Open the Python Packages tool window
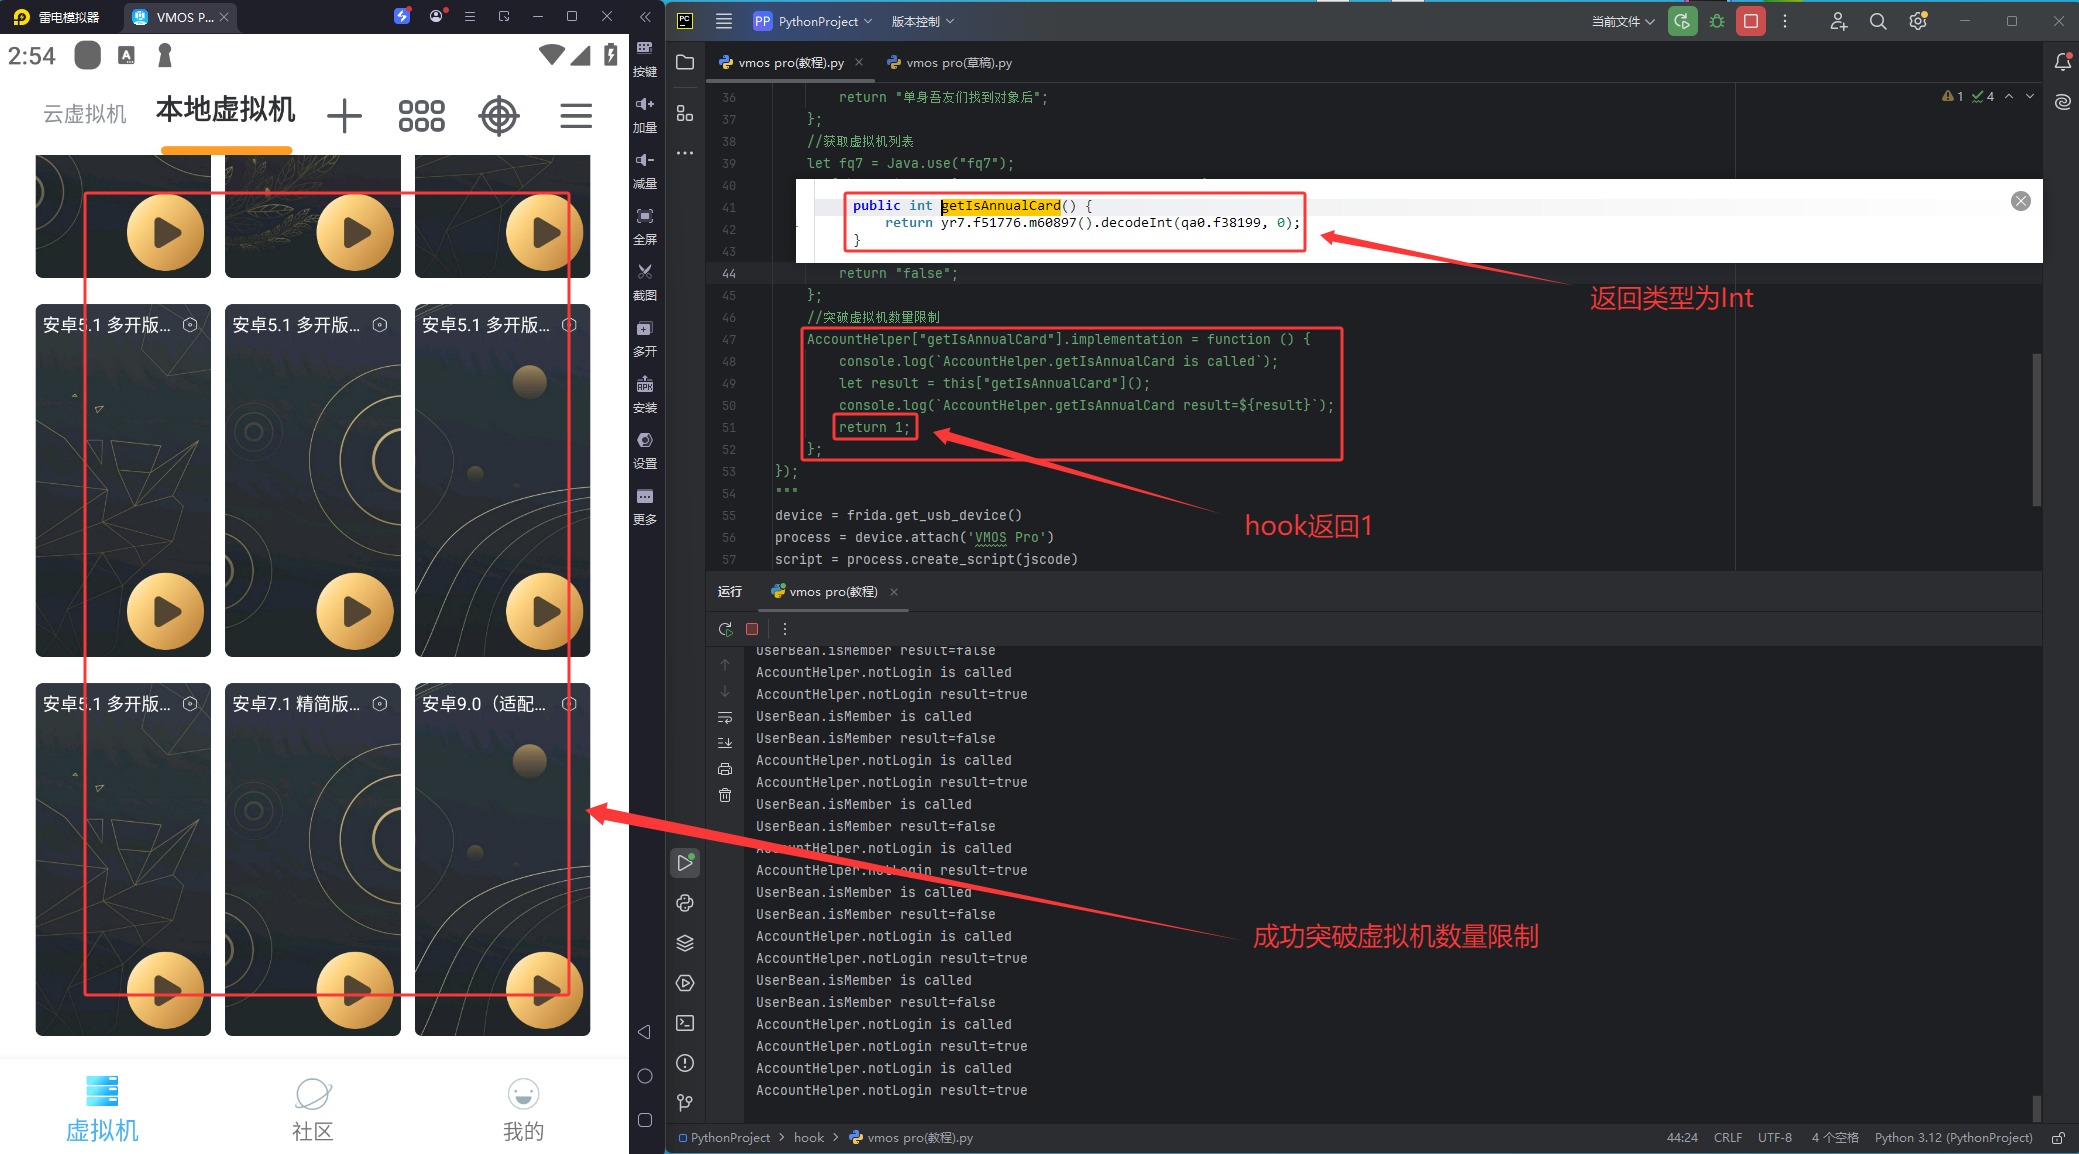Screen dimensions: 2079x1154 pyautogui.click(x=685, y=903)
